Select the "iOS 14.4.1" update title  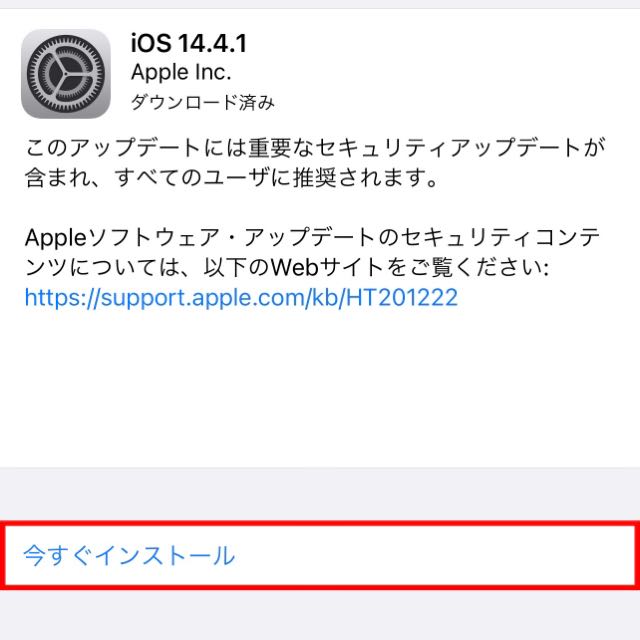tap(189, 43)
